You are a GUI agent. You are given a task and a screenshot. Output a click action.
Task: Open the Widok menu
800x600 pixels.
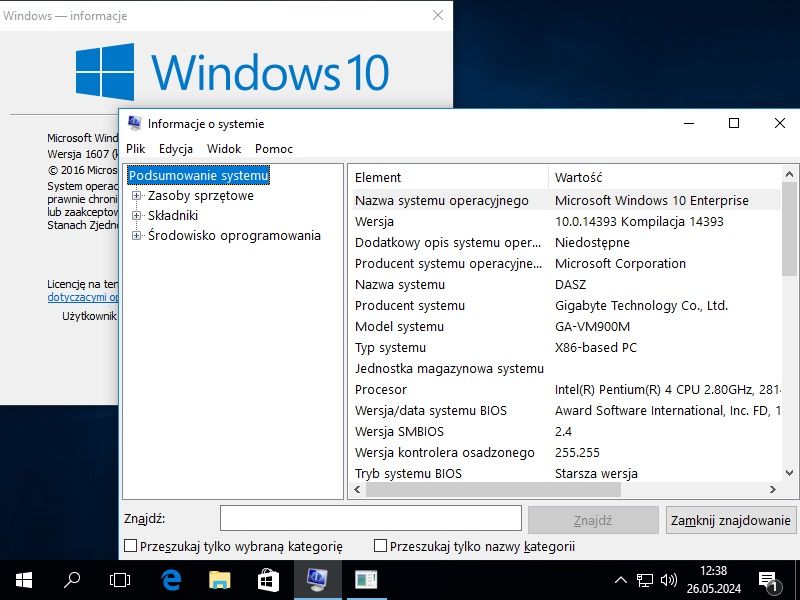tap(224, 148)
